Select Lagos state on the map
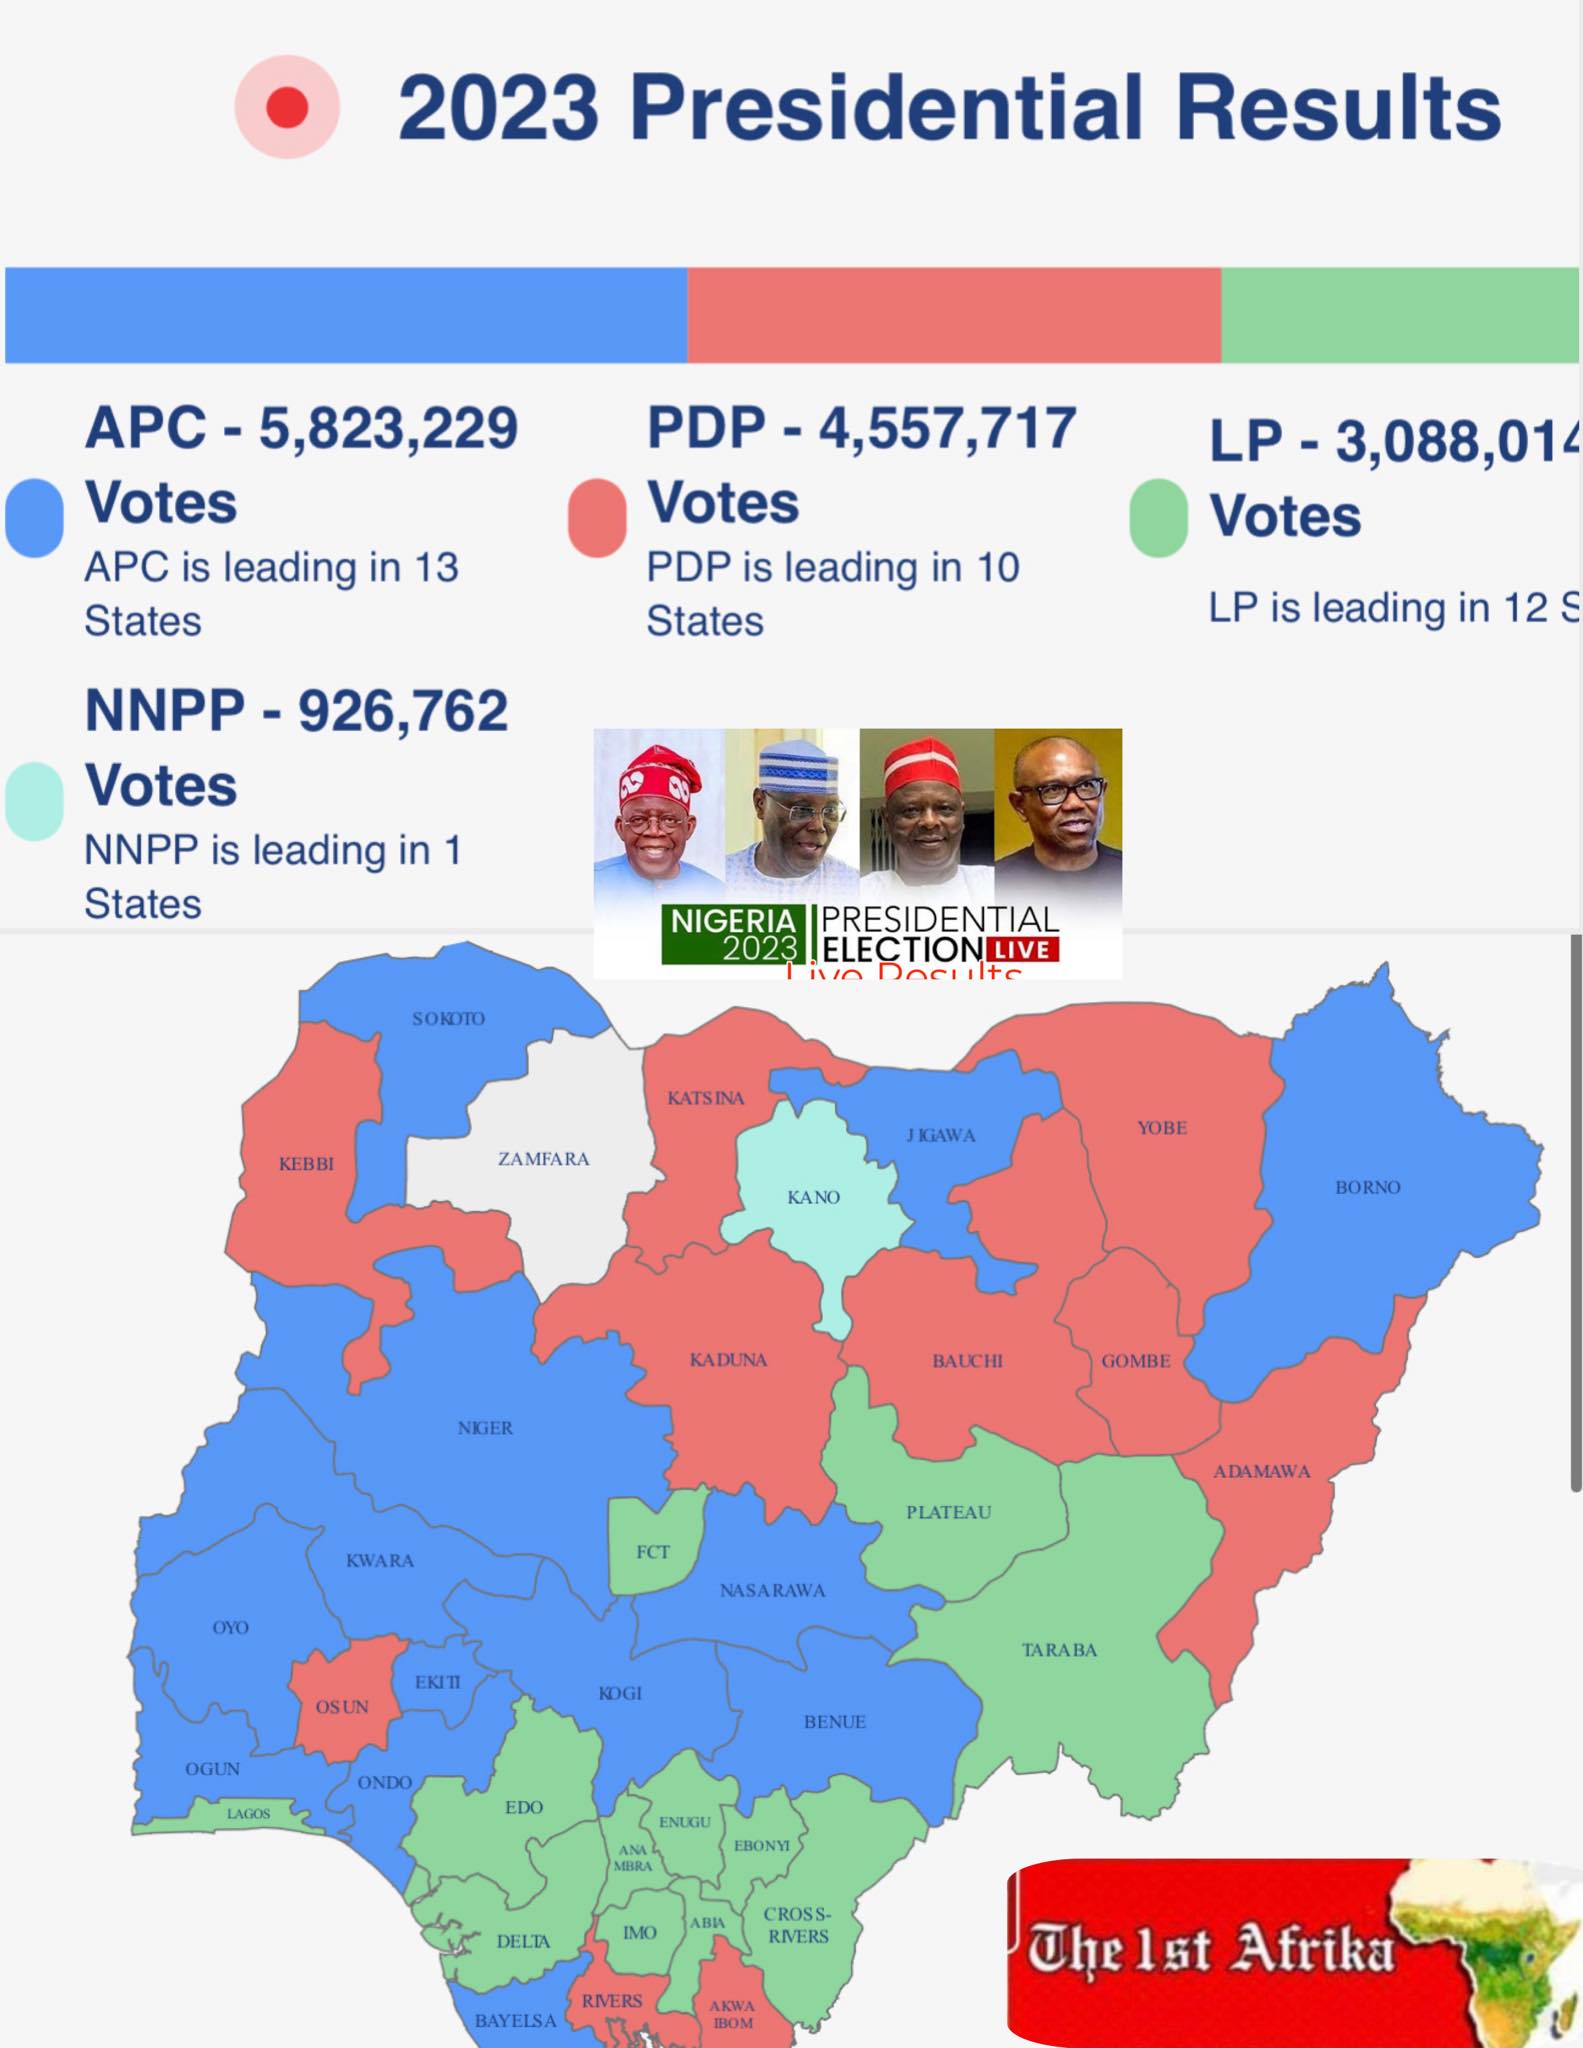Image resolution: width=1583 pixels, height=2048 pixels. 247,1813
